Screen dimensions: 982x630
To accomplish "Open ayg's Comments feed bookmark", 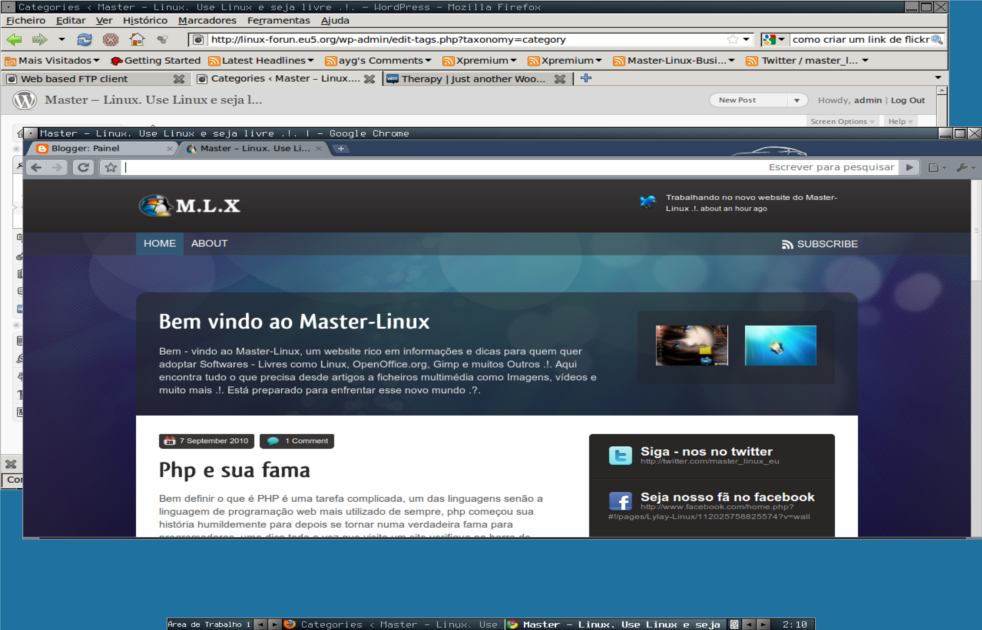I will pos(378,61).
